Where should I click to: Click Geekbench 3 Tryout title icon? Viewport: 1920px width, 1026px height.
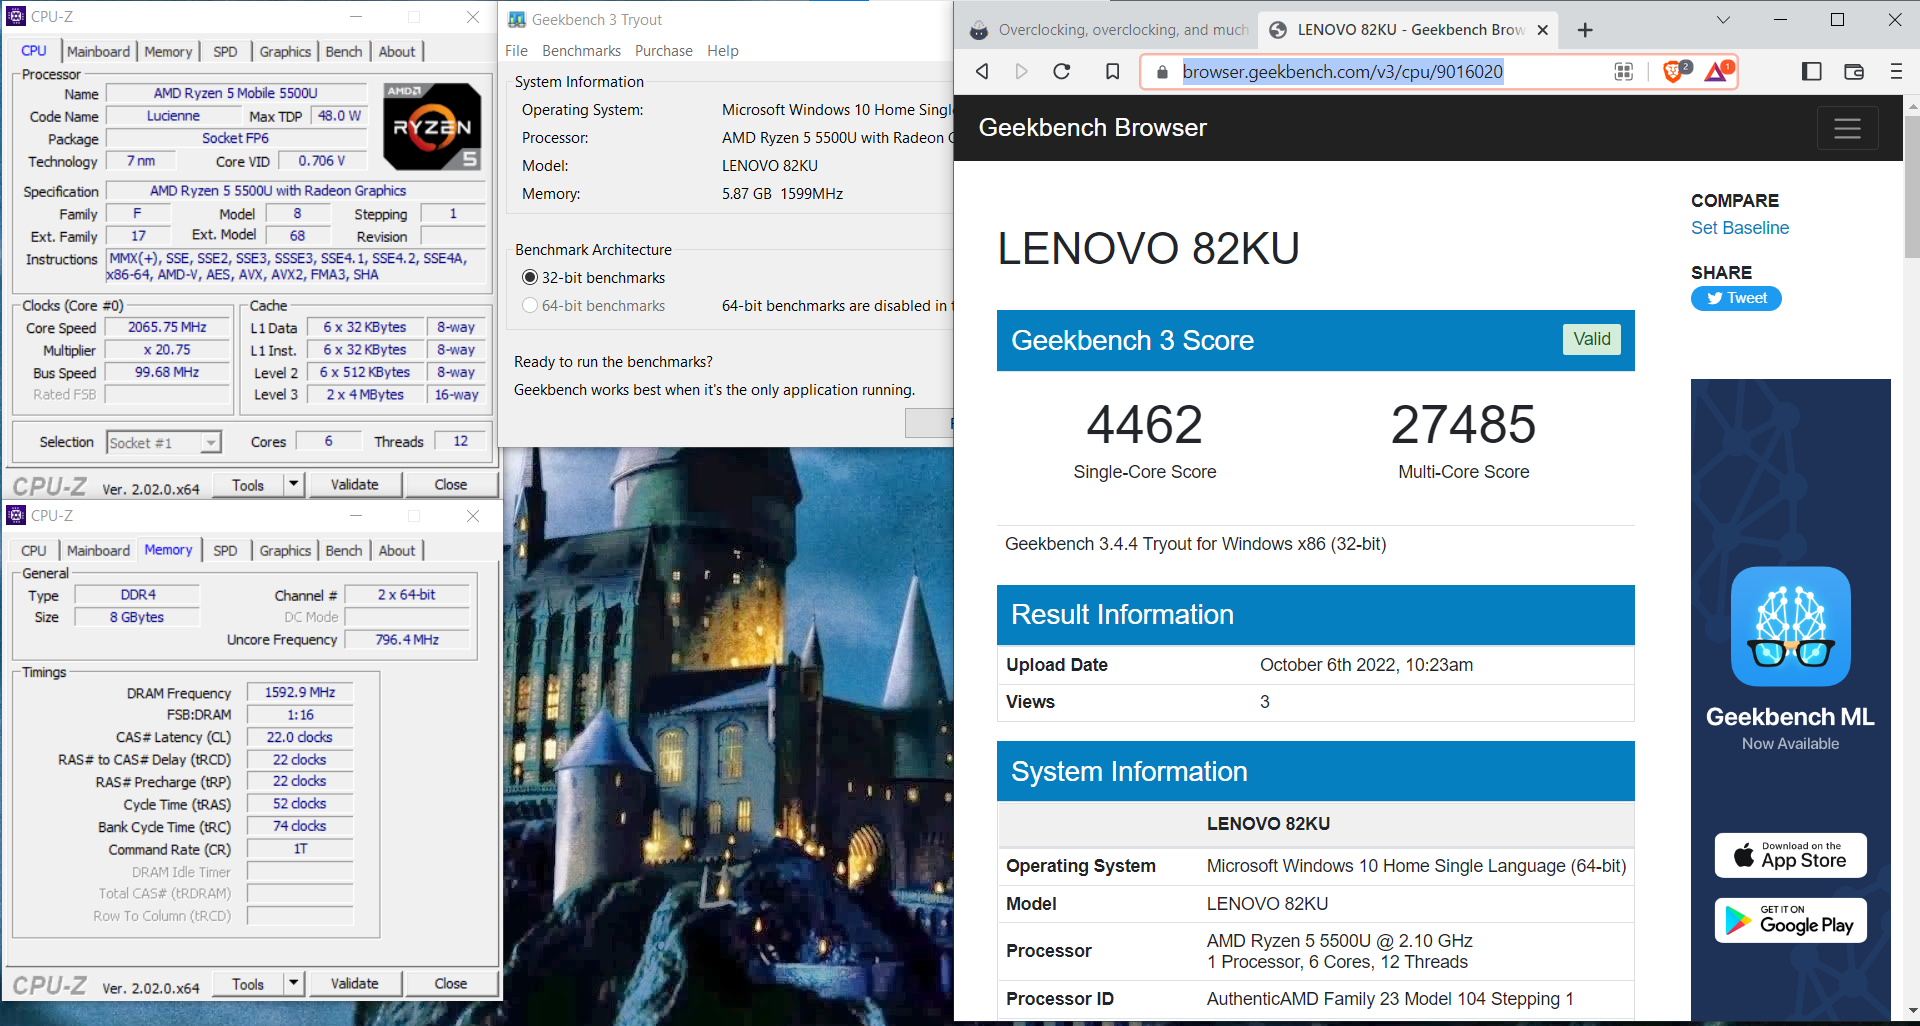517,19
